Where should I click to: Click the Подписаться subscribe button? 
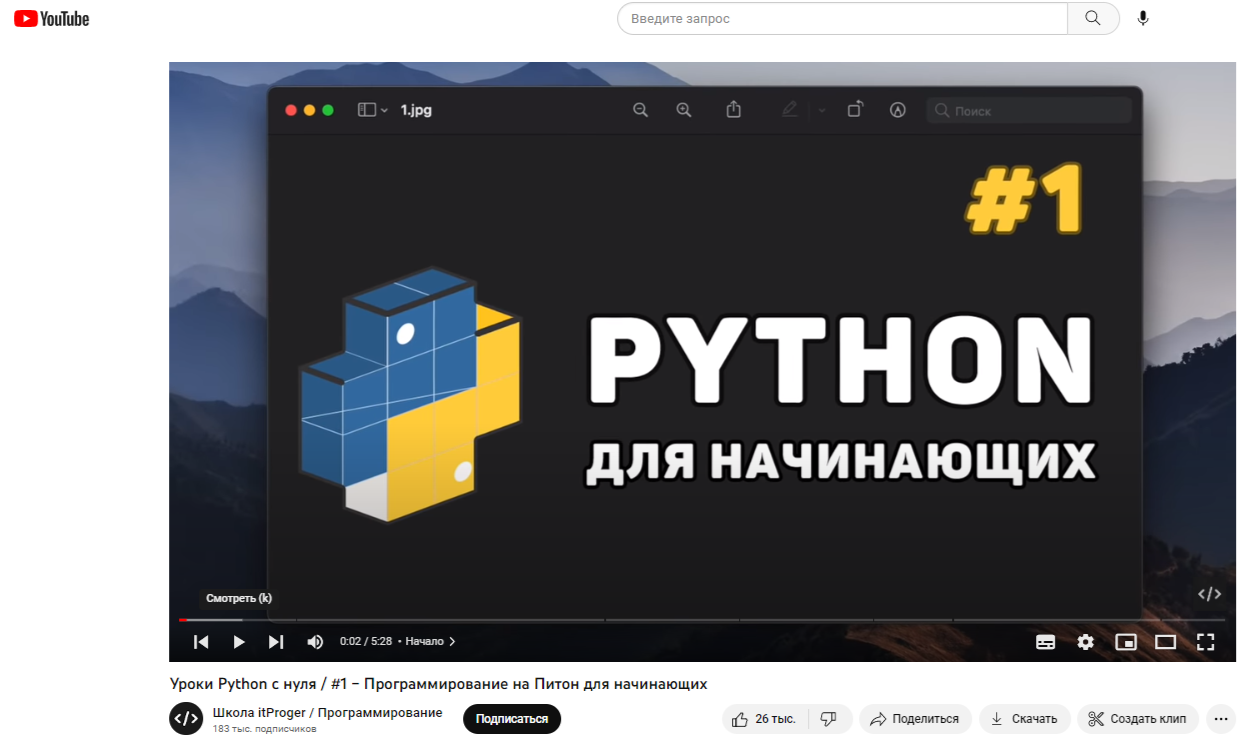pos(511,718)
